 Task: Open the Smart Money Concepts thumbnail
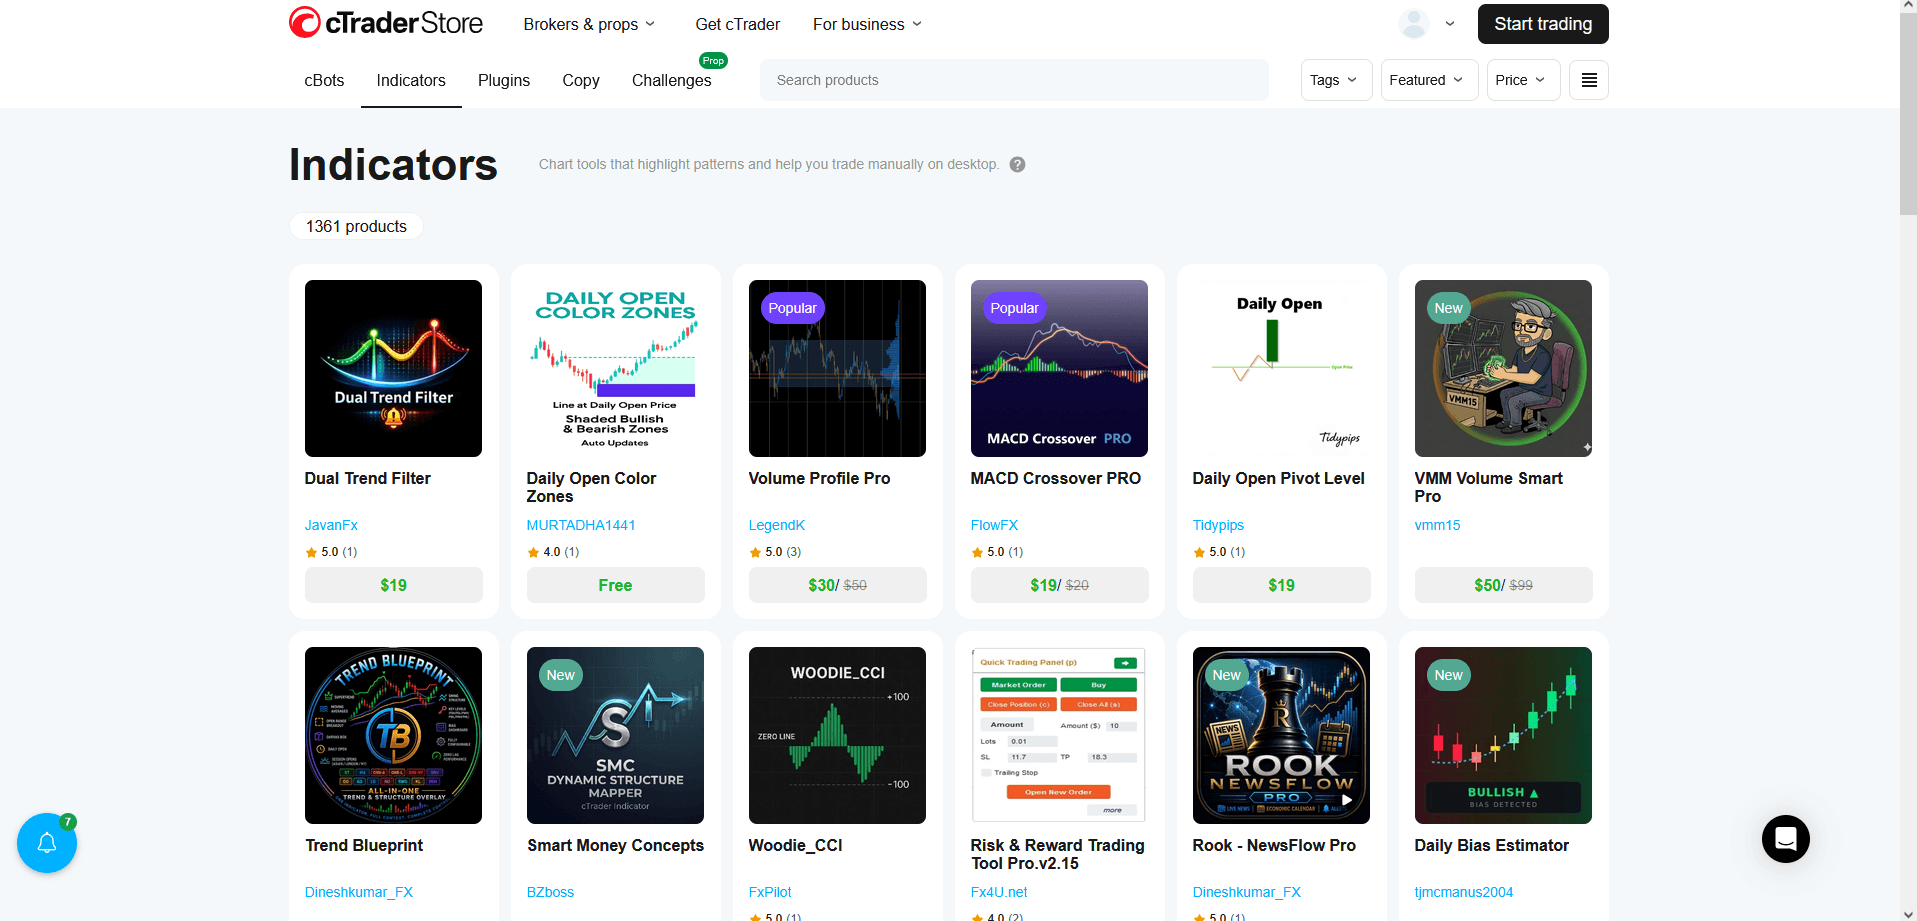[x=615, y=735]
